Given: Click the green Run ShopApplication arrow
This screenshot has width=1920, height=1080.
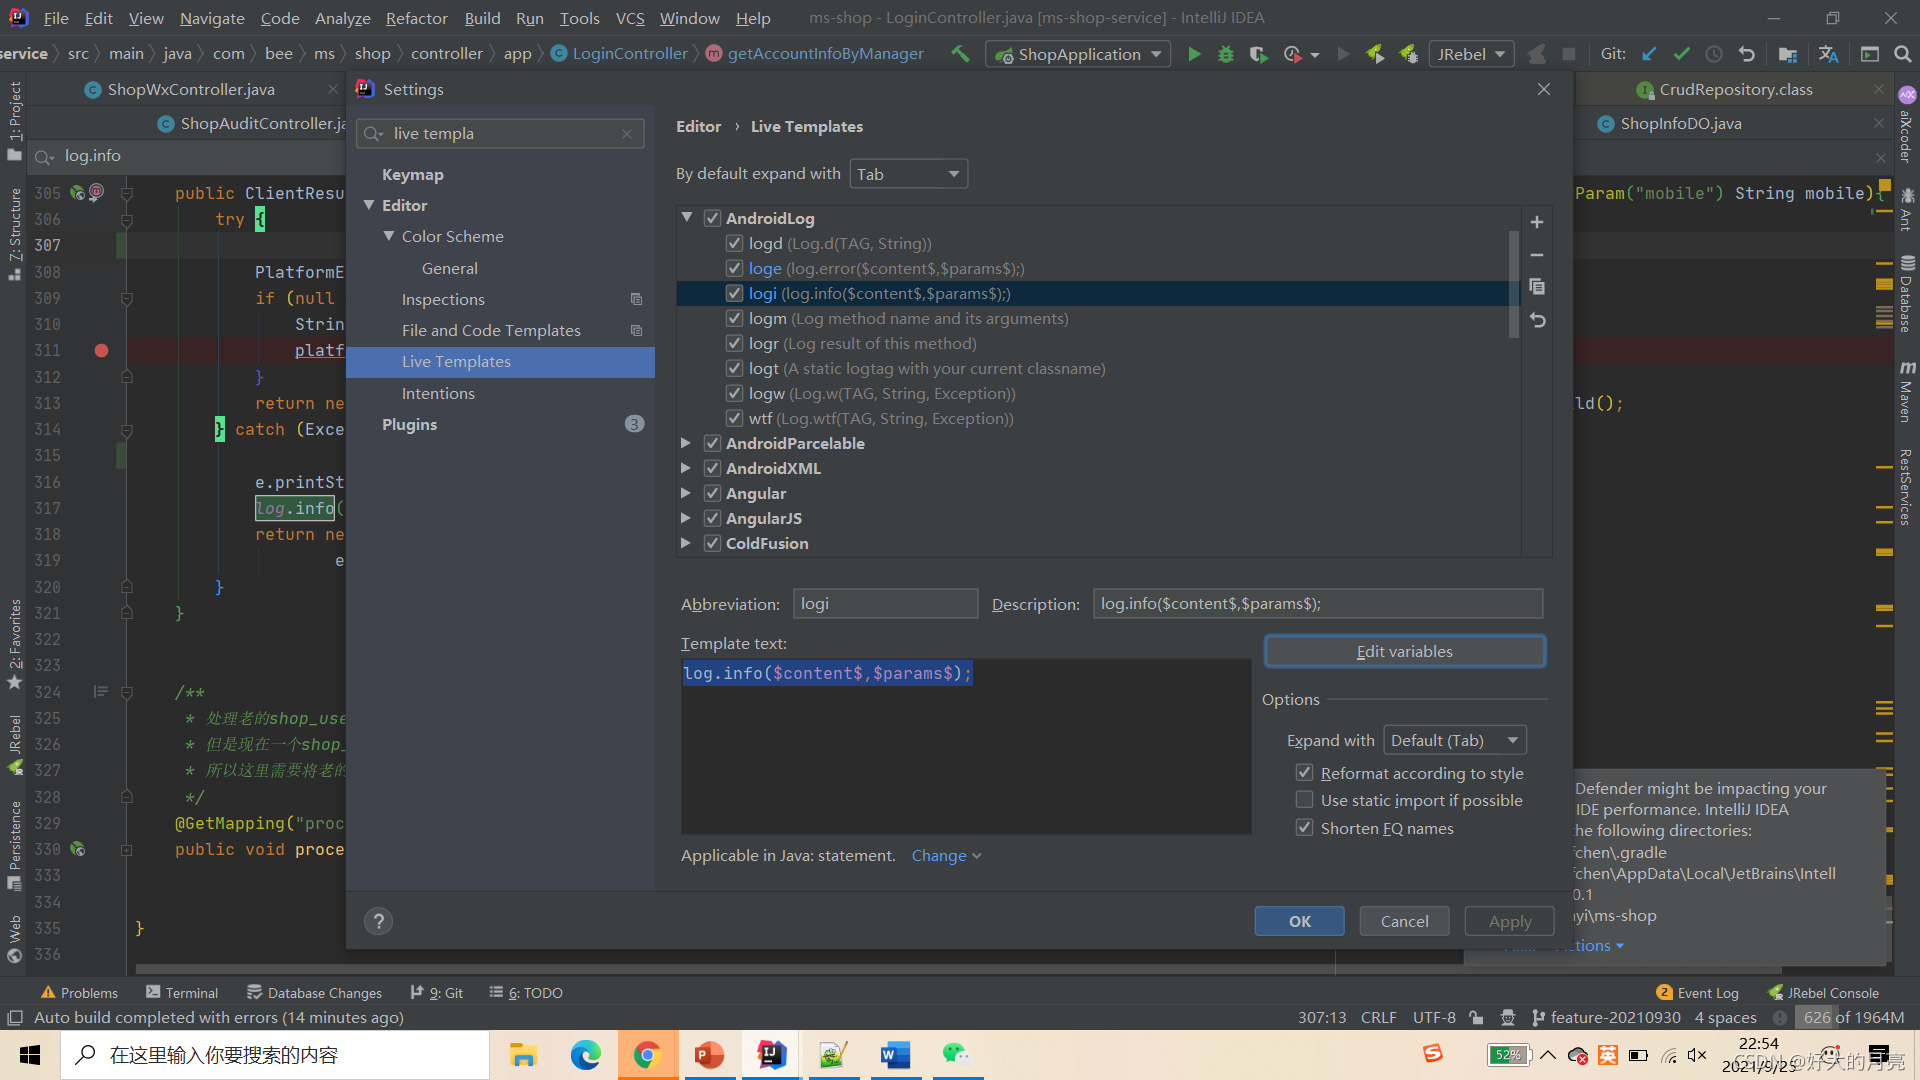Looking at the screenshot, I should 1194,54.
